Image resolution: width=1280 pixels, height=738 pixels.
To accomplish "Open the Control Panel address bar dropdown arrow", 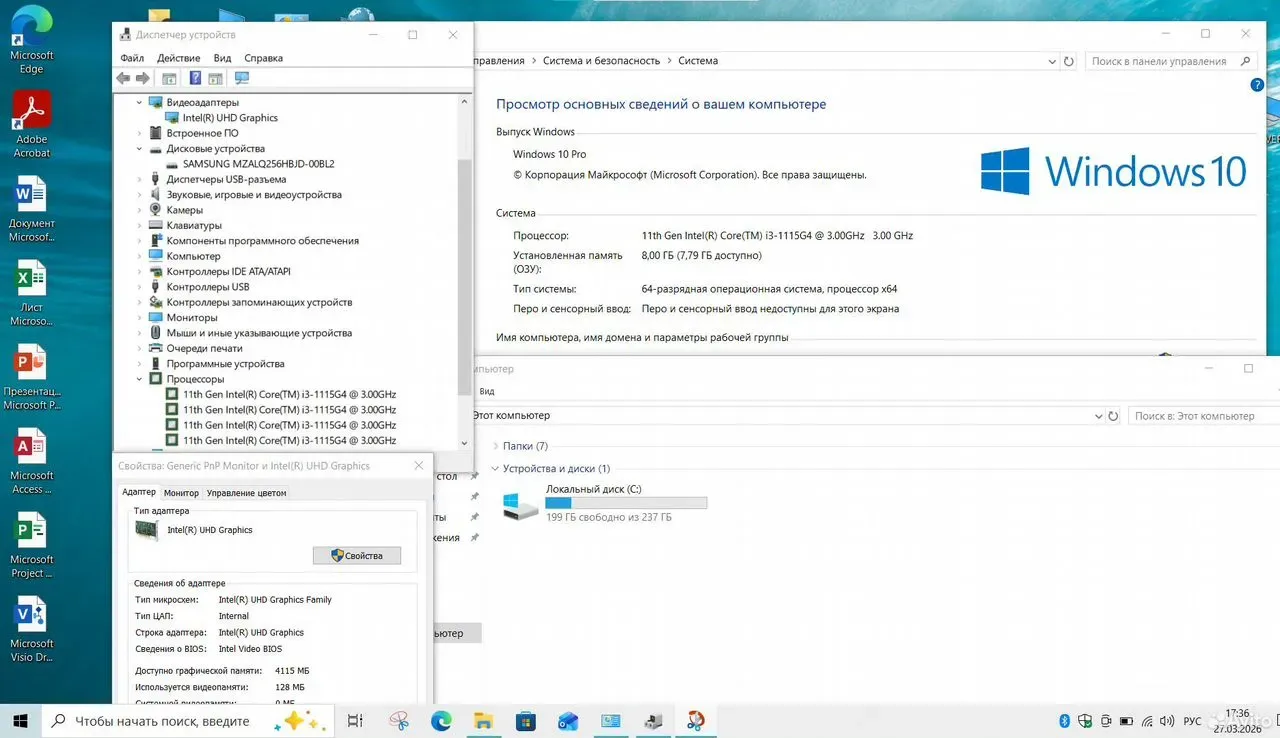I will (x=1054, y=61).
